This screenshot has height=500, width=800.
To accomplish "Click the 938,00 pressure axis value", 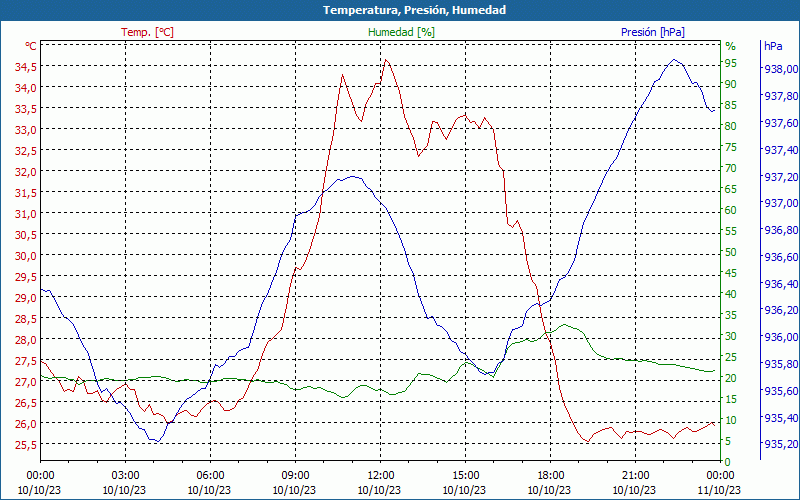I will (781, 69).
